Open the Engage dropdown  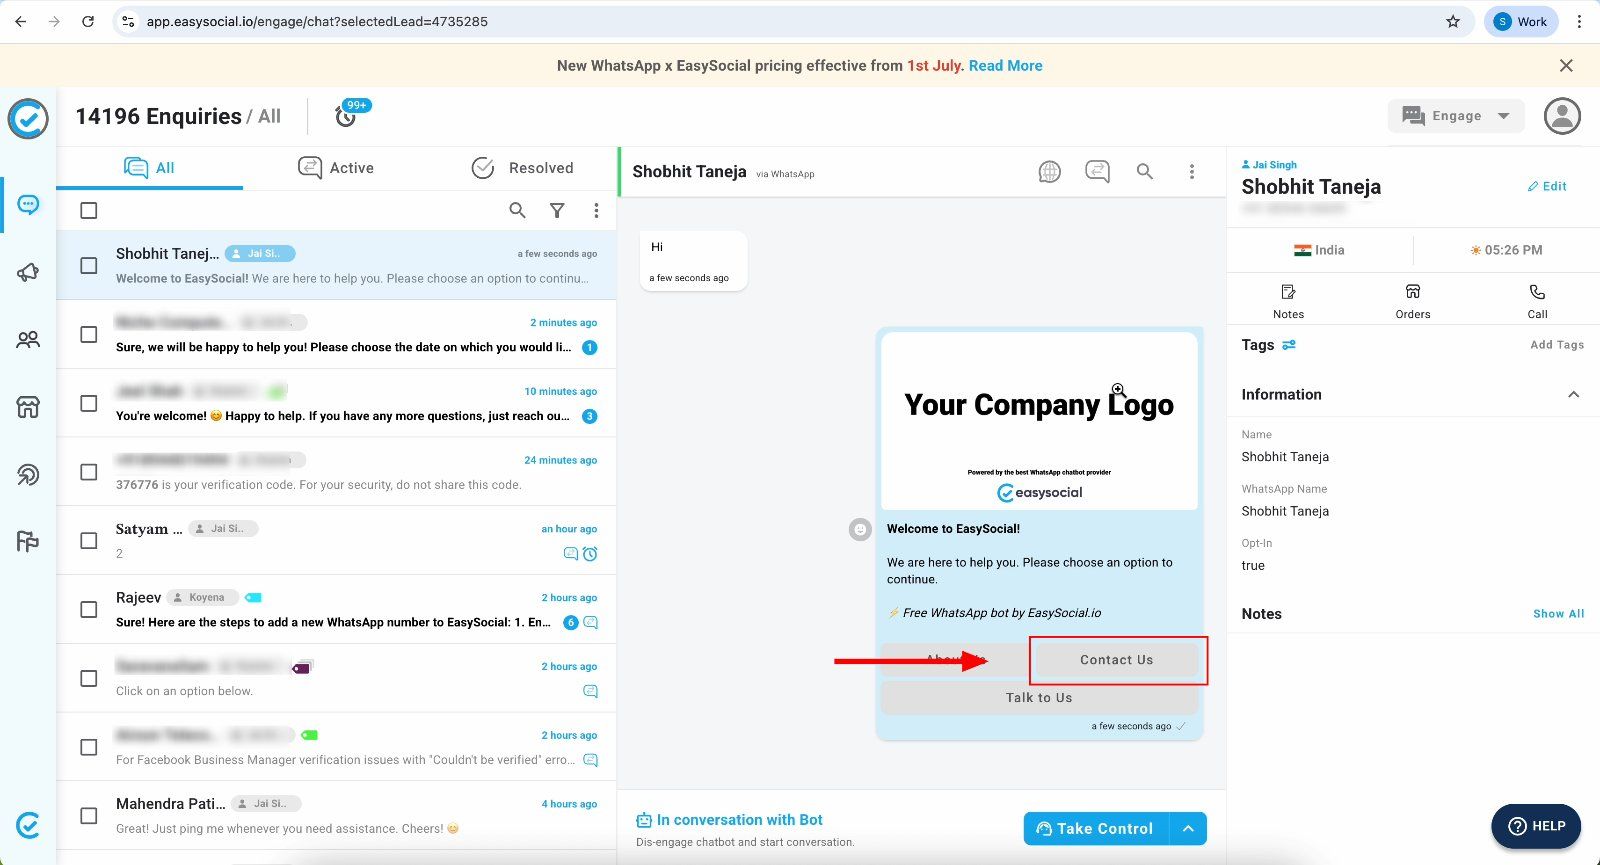1456,116
